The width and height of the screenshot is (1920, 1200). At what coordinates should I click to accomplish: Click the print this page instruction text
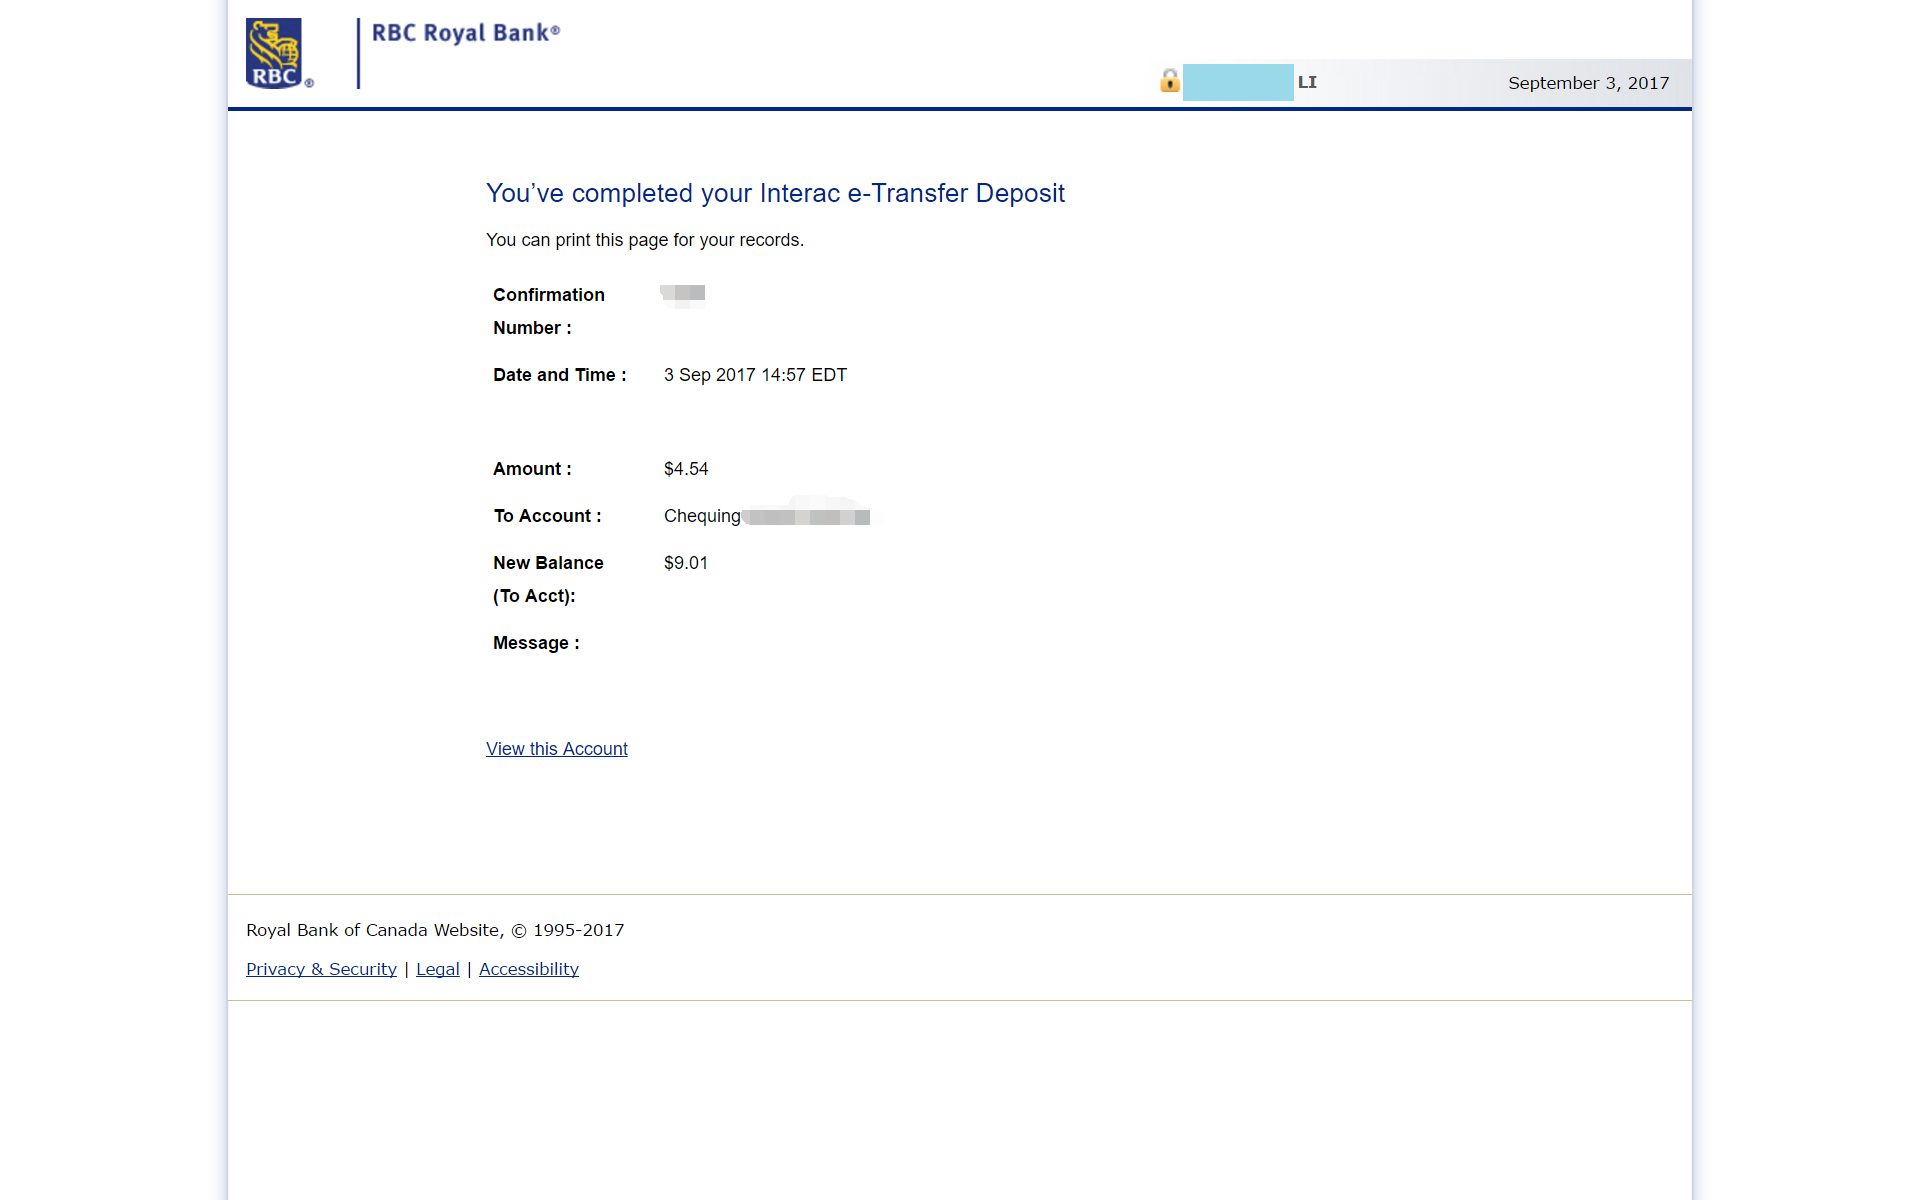tap(645, 240)
